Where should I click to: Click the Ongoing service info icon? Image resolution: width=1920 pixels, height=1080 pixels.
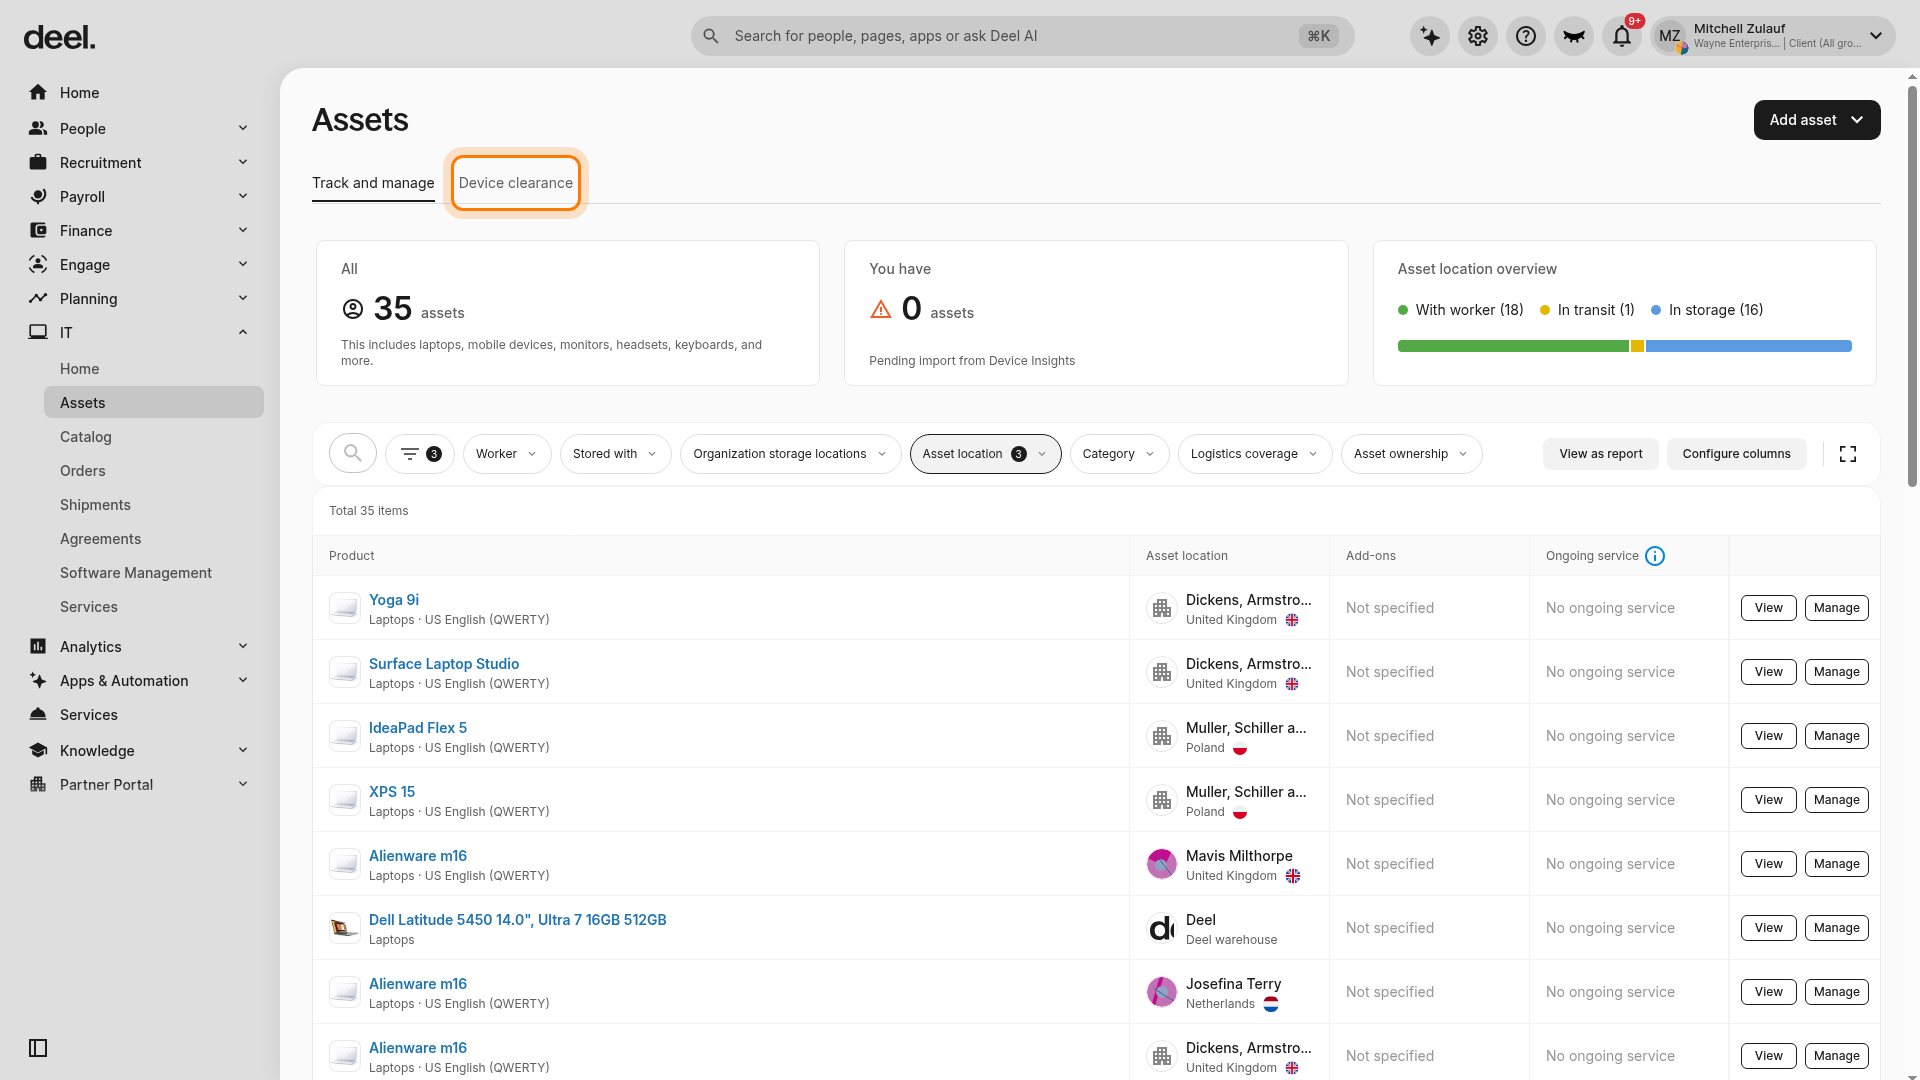point(1655,556)
